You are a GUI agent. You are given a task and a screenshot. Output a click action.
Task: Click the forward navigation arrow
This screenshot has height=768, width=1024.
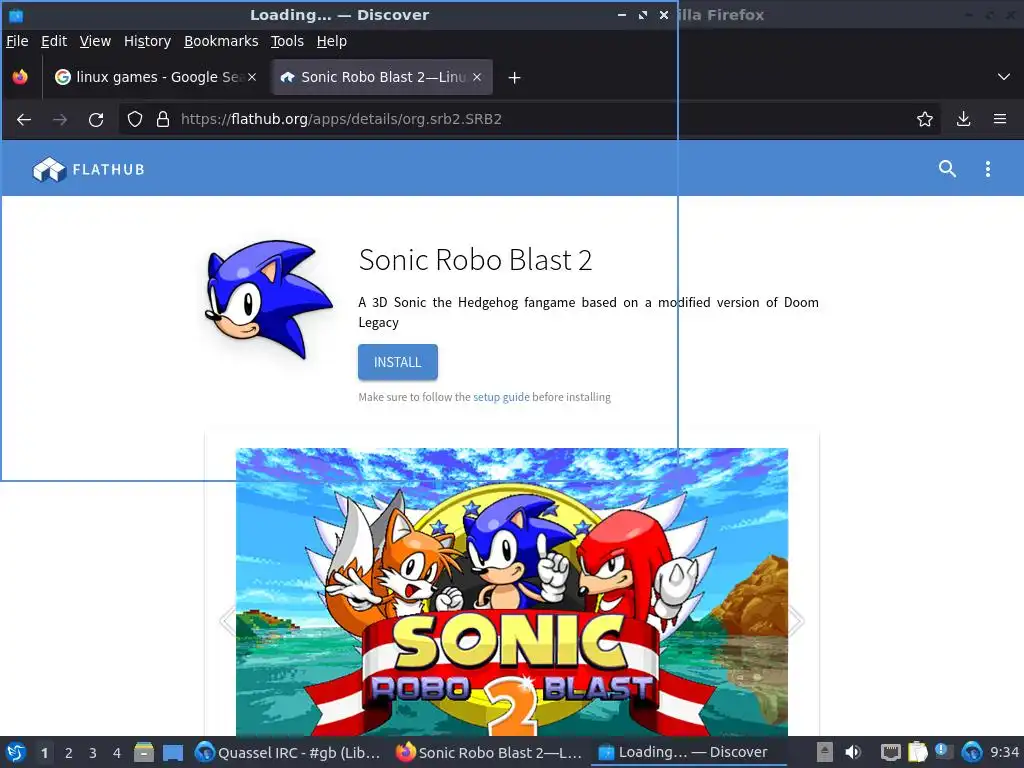click(60, 120)
